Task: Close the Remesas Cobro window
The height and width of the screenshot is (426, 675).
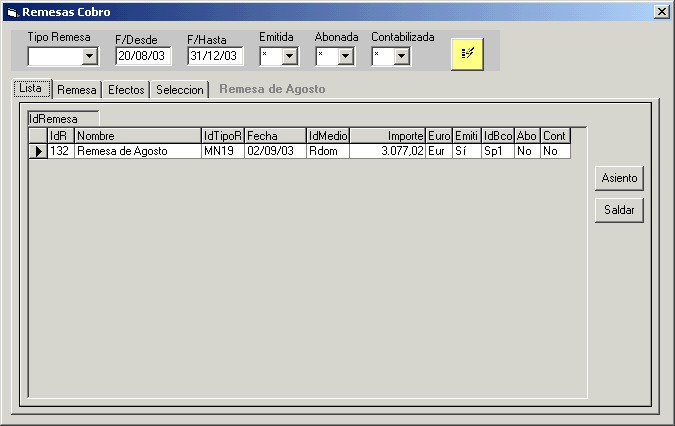Action: [x=661, y=12]
